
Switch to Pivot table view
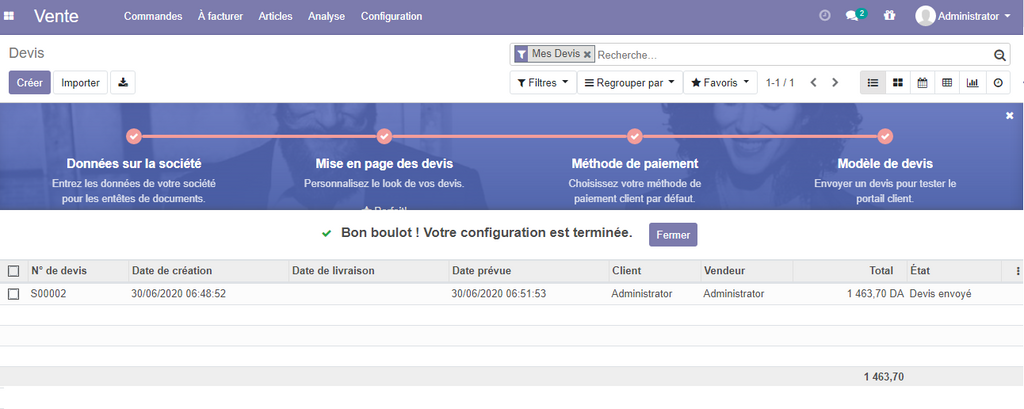(947, 83)
